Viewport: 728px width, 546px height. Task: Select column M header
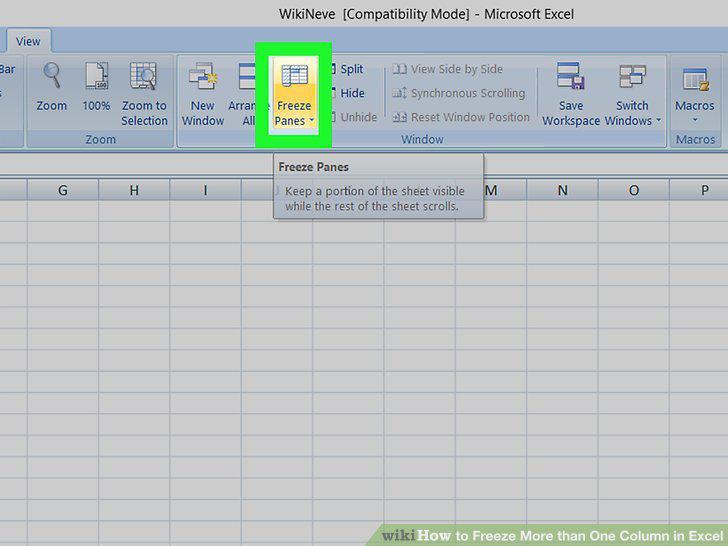coord(505,190)
